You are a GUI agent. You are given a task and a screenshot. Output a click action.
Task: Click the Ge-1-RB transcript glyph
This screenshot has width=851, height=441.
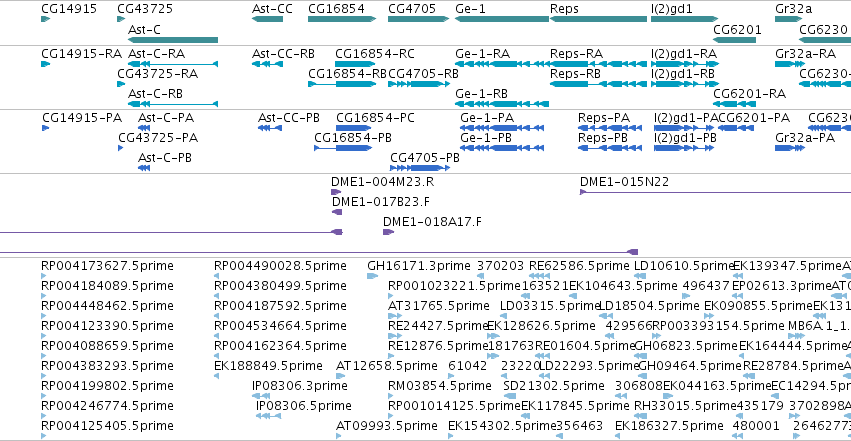(x=502, y=104)
